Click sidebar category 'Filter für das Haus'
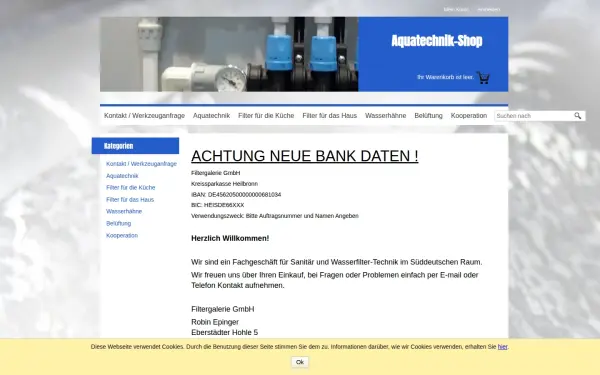This screenshot has width=600, height=375. pos(130,199)
